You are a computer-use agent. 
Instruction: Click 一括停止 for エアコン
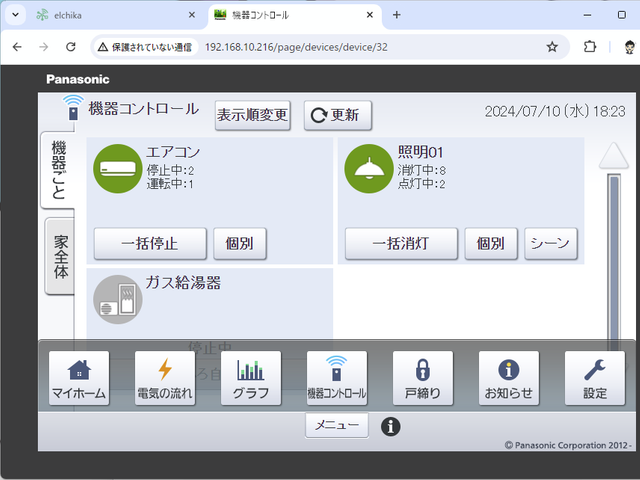150,244
